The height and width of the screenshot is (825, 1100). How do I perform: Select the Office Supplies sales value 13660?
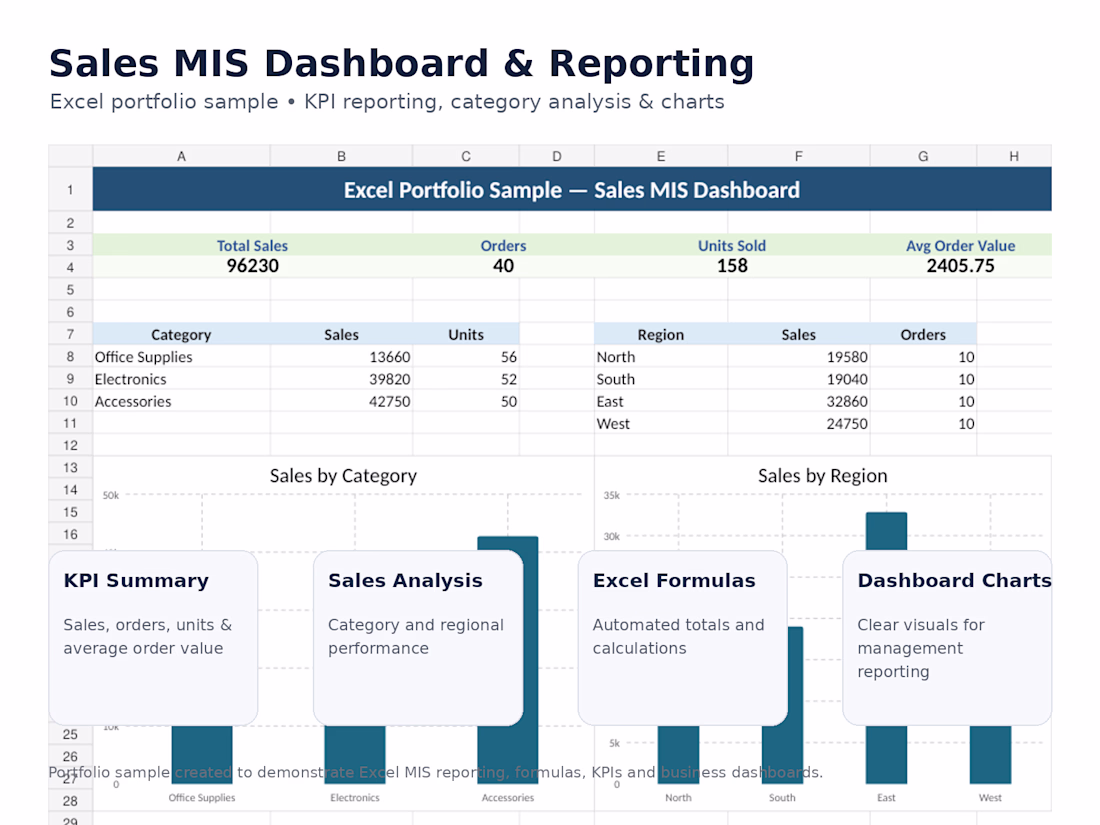point(342,357)
